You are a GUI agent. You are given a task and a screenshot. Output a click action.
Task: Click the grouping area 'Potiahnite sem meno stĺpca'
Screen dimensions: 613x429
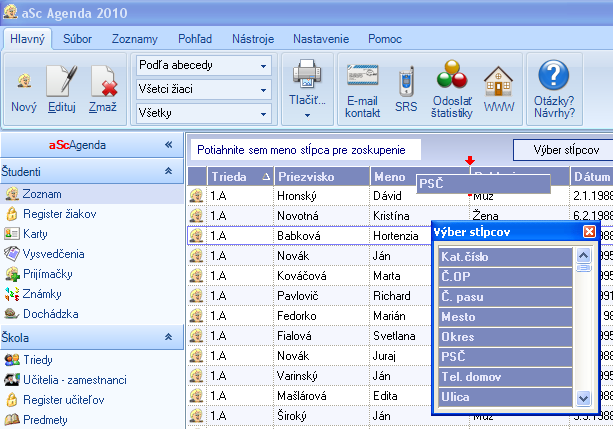pyautogui.click(x=306, y=150)
